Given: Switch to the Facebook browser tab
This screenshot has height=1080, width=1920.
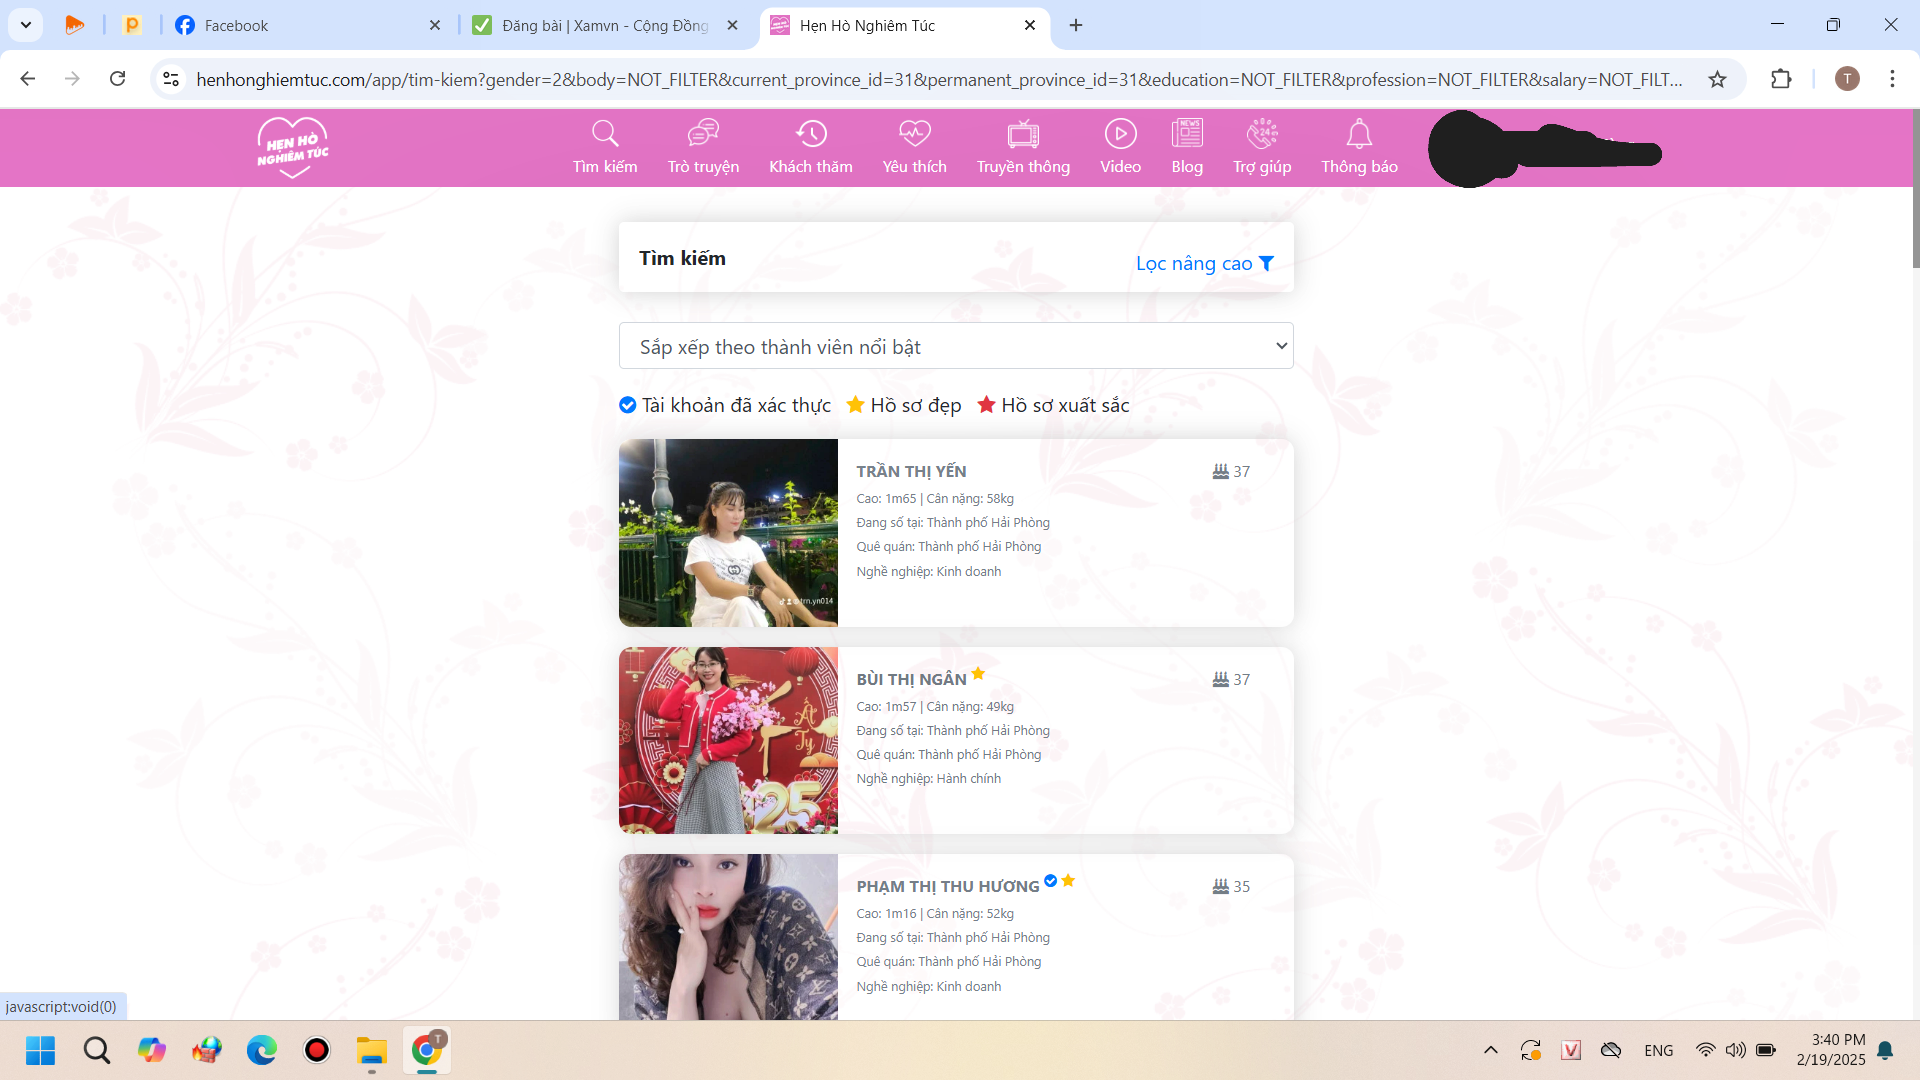Looking at the screenshot, I should (x=236, y=26).
